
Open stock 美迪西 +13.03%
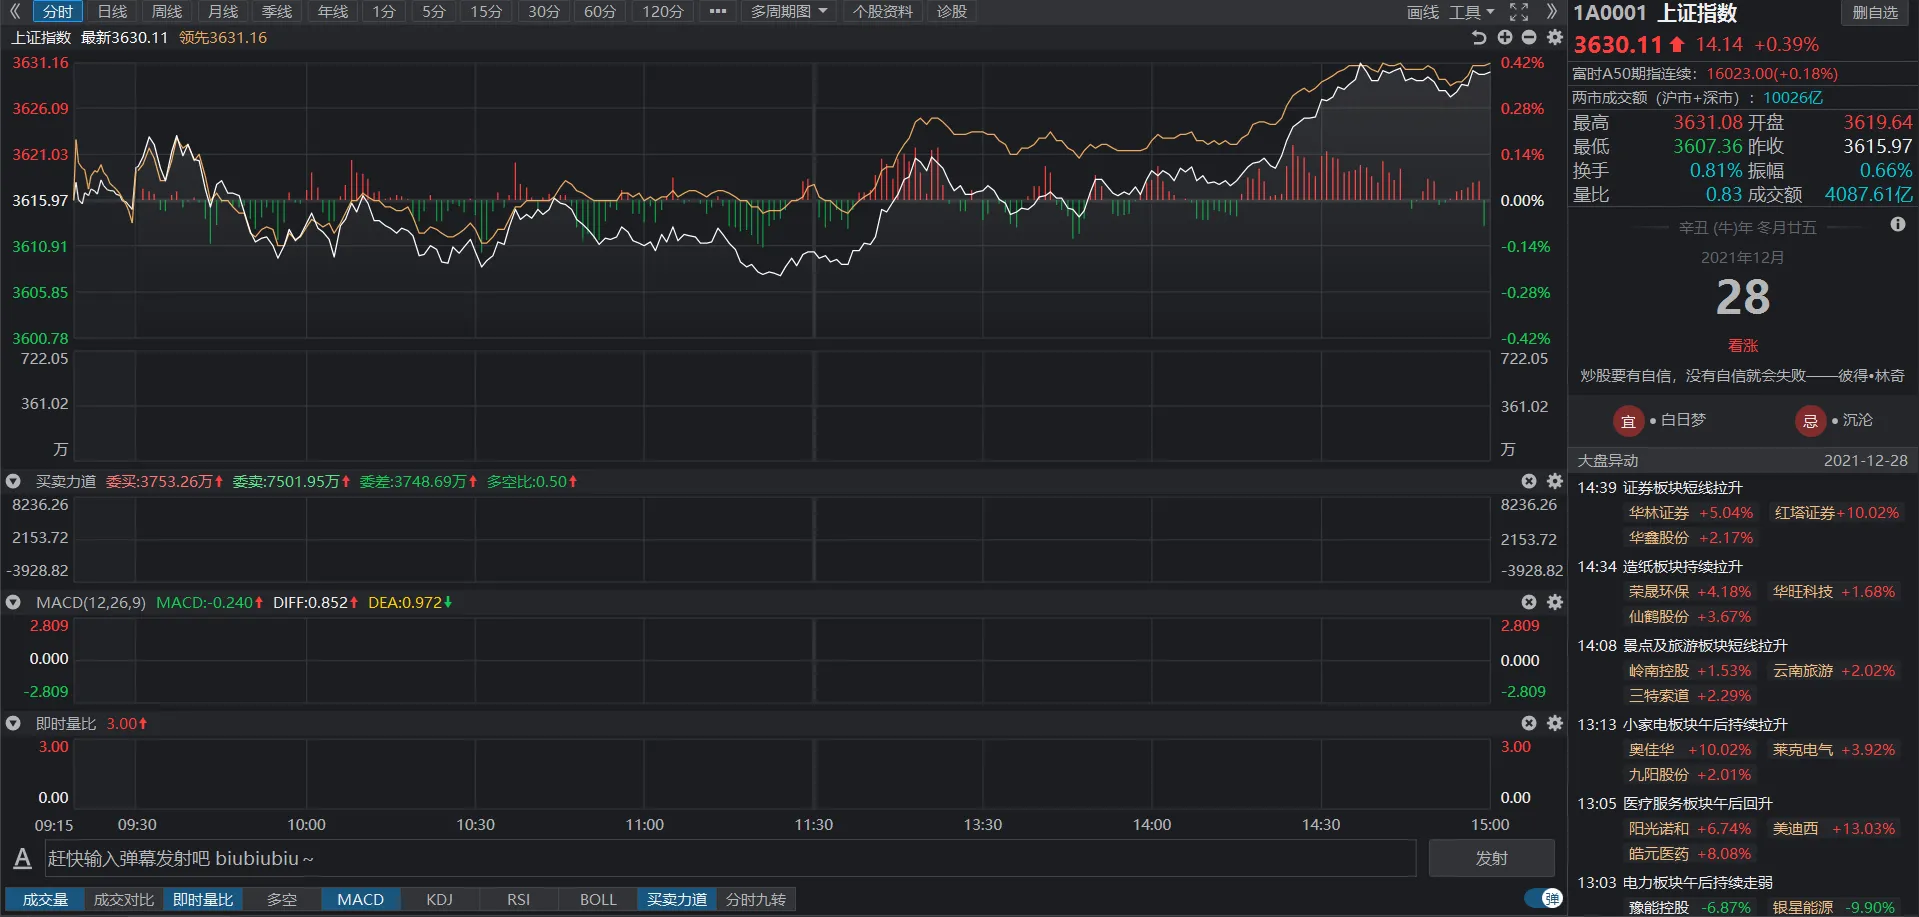[1834, 829]
